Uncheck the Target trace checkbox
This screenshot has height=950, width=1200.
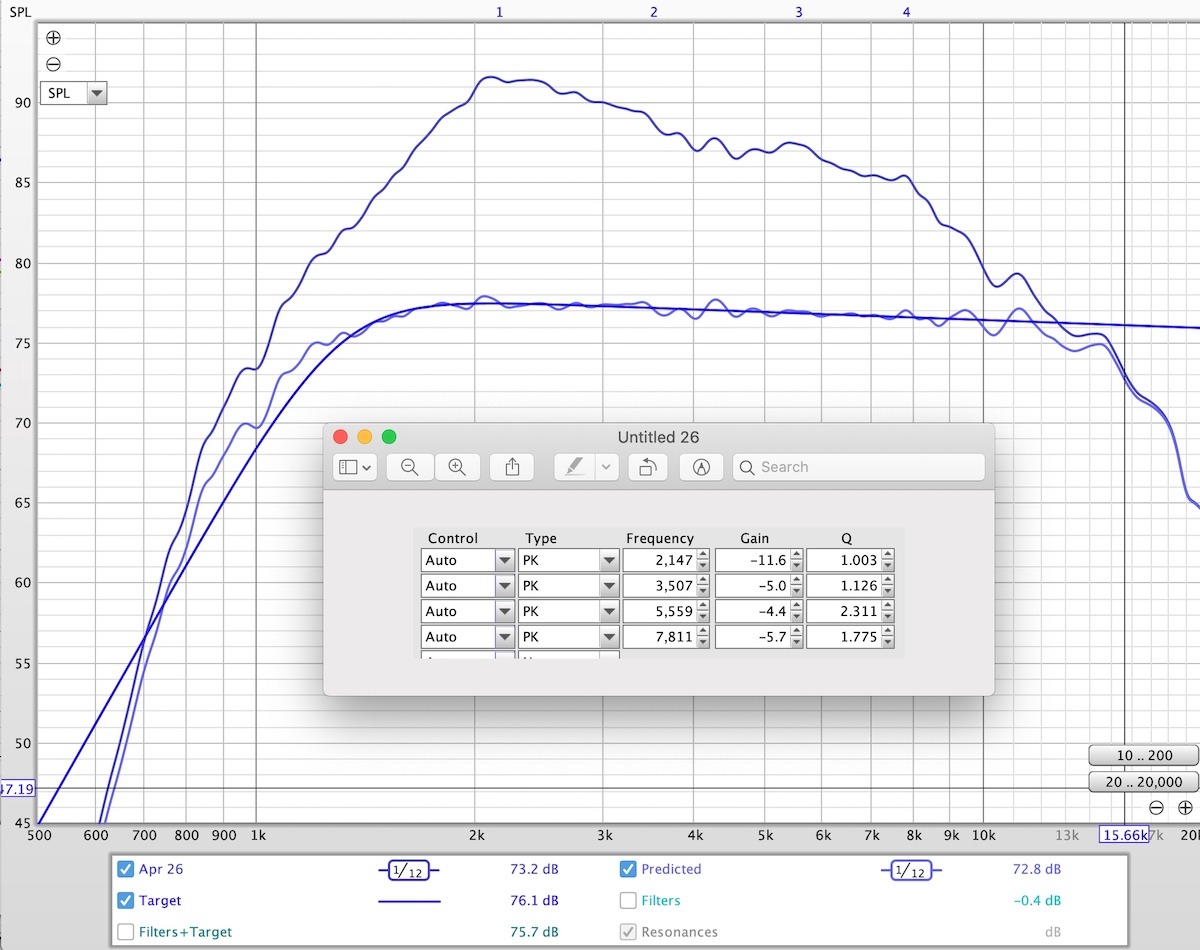[125, 900]
